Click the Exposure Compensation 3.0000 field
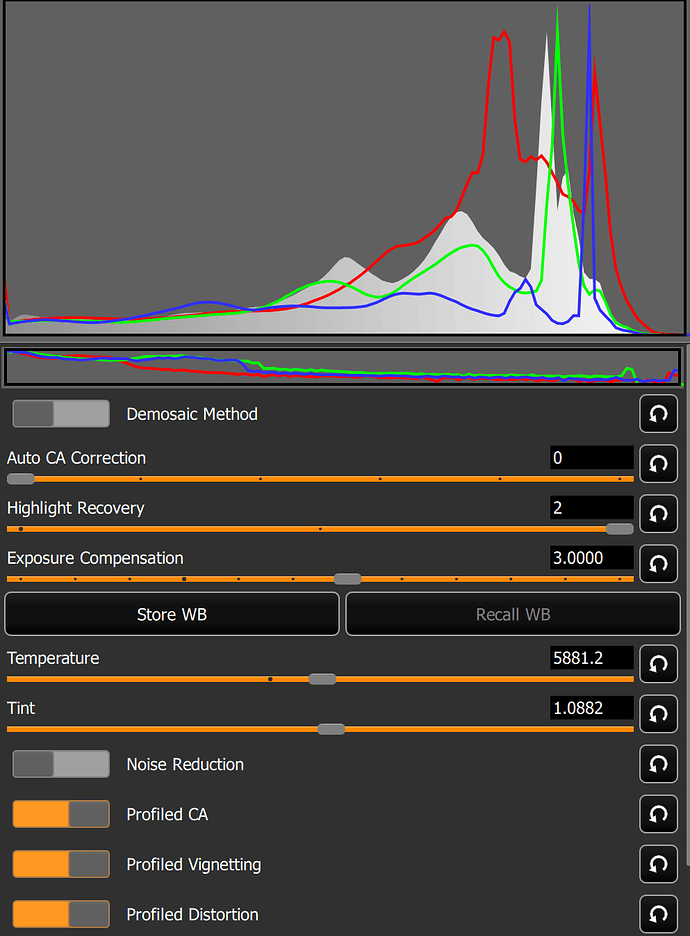The image size is (690, 936). (x=592, y=558)
